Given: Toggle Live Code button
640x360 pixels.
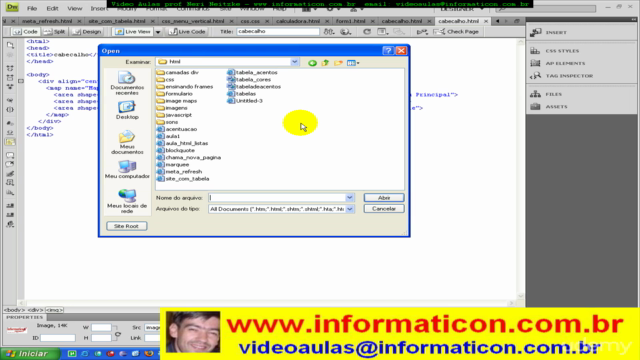Looking at the screenshot, I should [x=187, y=31].
